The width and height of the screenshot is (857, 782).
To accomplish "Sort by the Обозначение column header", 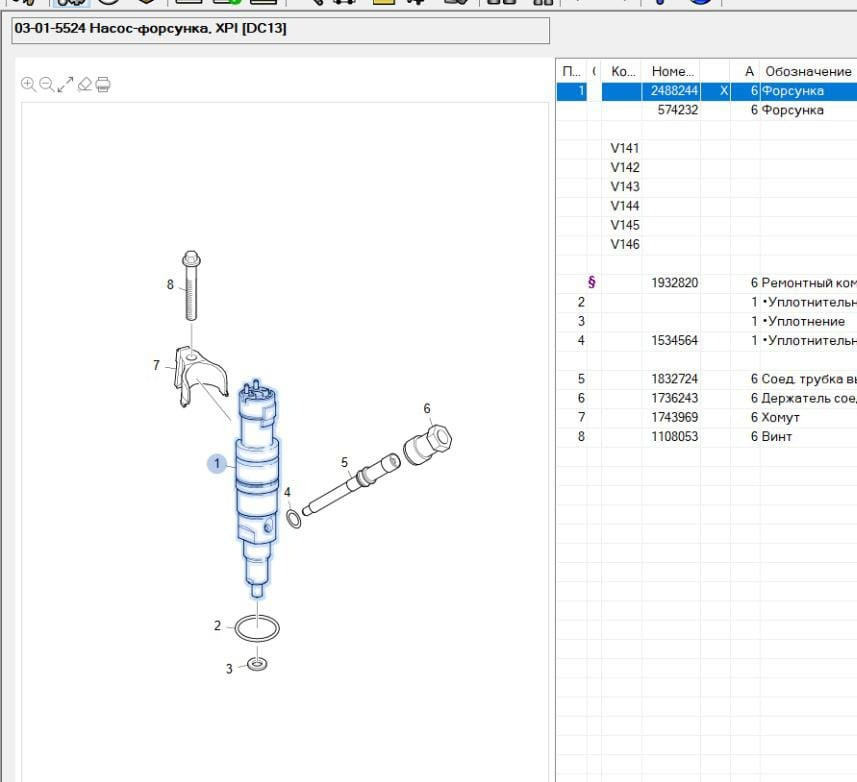I will pos(807,71).
